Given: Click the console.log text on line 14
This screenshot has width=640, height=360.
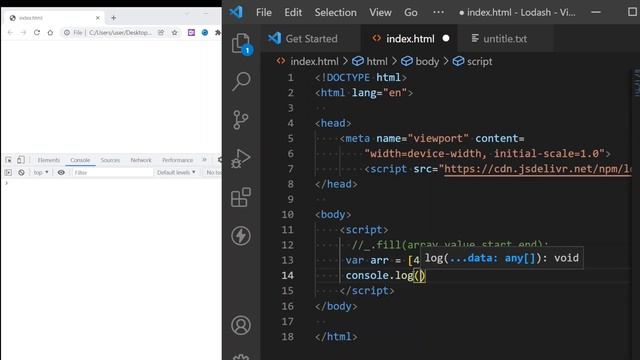Looking at the screenshot, I should tap(380, 276).
